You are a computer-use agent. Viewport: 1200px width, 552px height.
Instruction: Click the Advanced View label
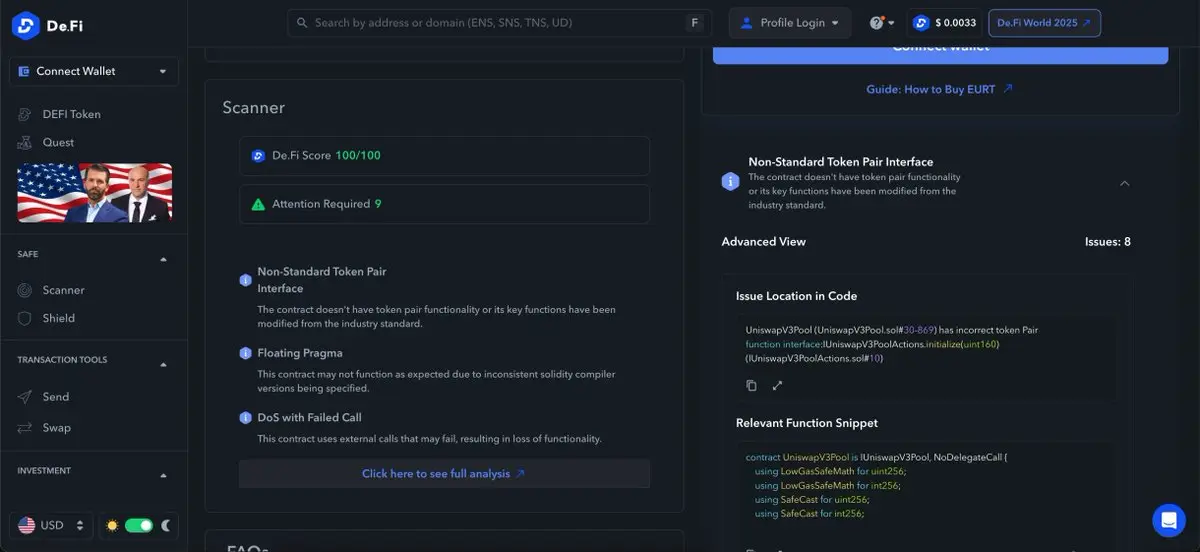pos(764,242)
